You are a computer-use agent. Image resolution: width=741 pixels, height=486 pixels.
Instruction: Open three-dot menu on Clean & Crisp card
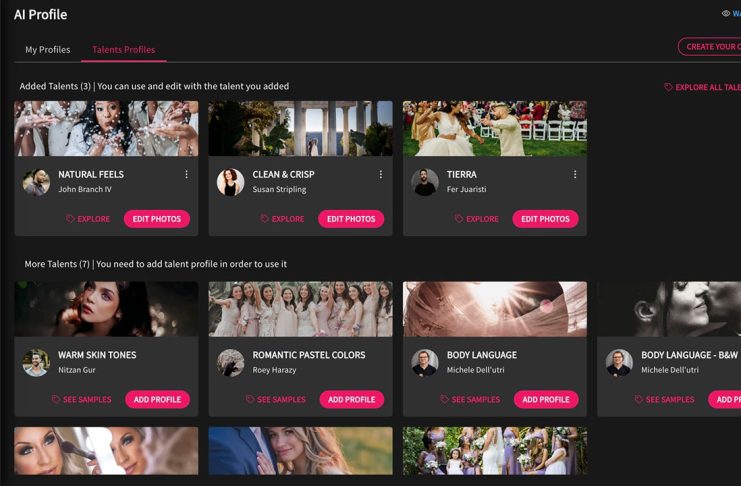click(381, 174)
